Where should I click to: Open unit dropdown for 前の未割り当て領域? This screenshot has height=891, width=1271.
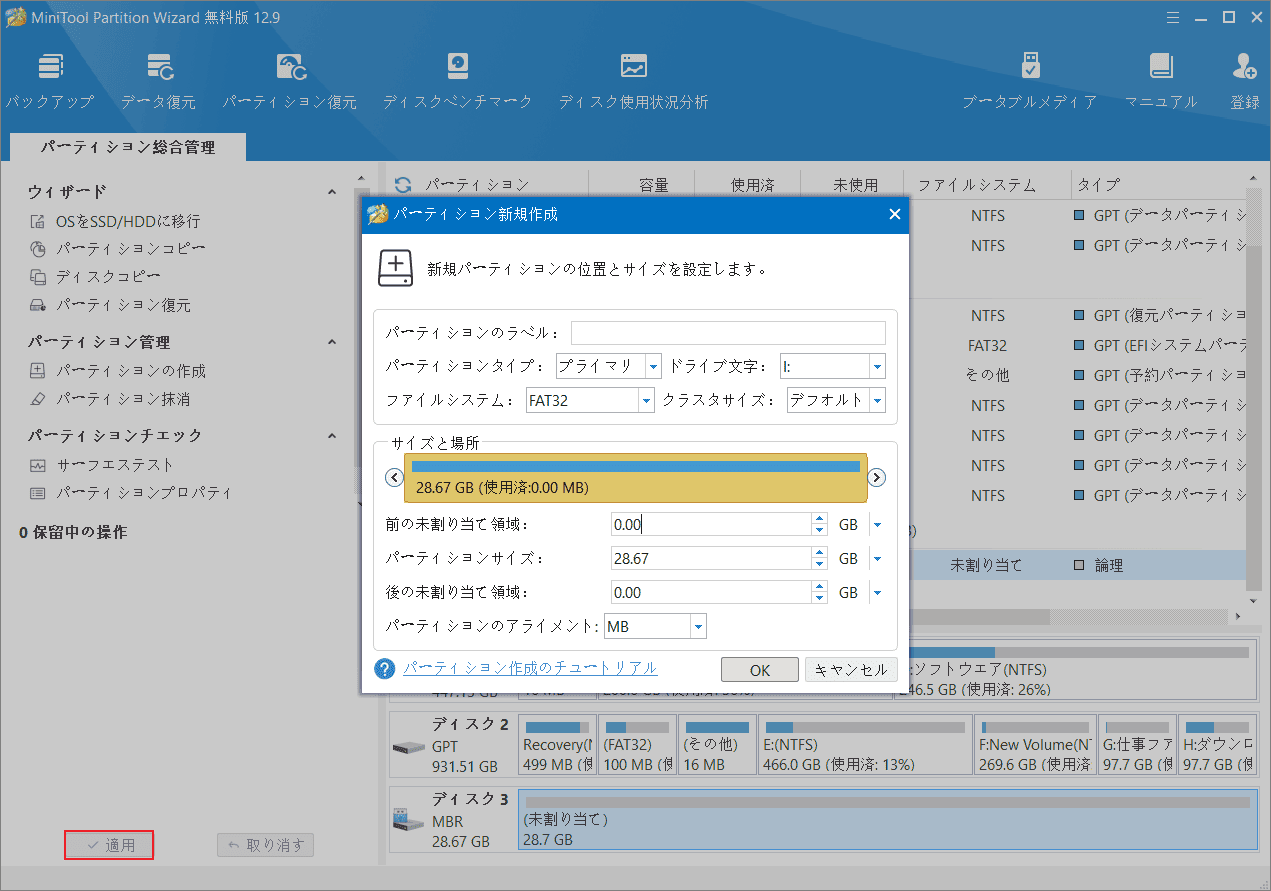click(877, 525)
